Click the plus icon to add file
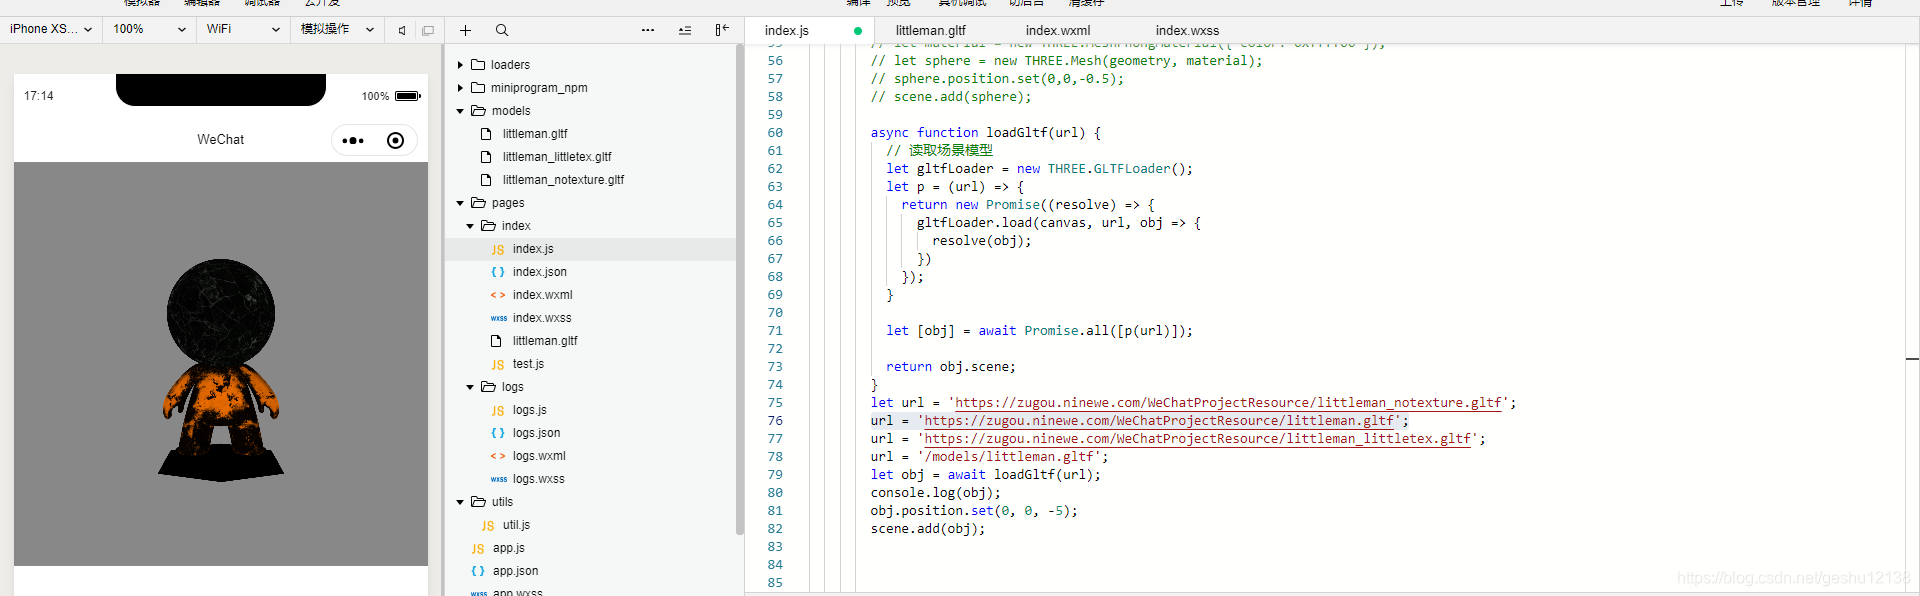 [x=465, y=30]
